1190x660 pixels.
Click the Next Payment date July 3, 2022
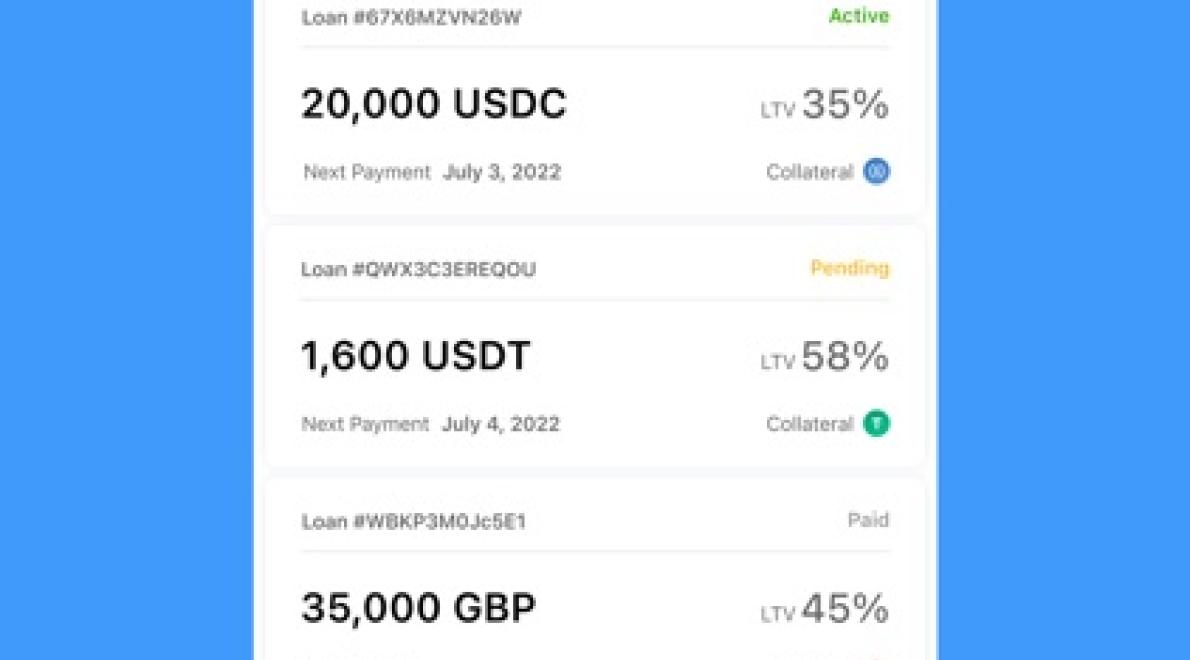click(x=501, y=172)
